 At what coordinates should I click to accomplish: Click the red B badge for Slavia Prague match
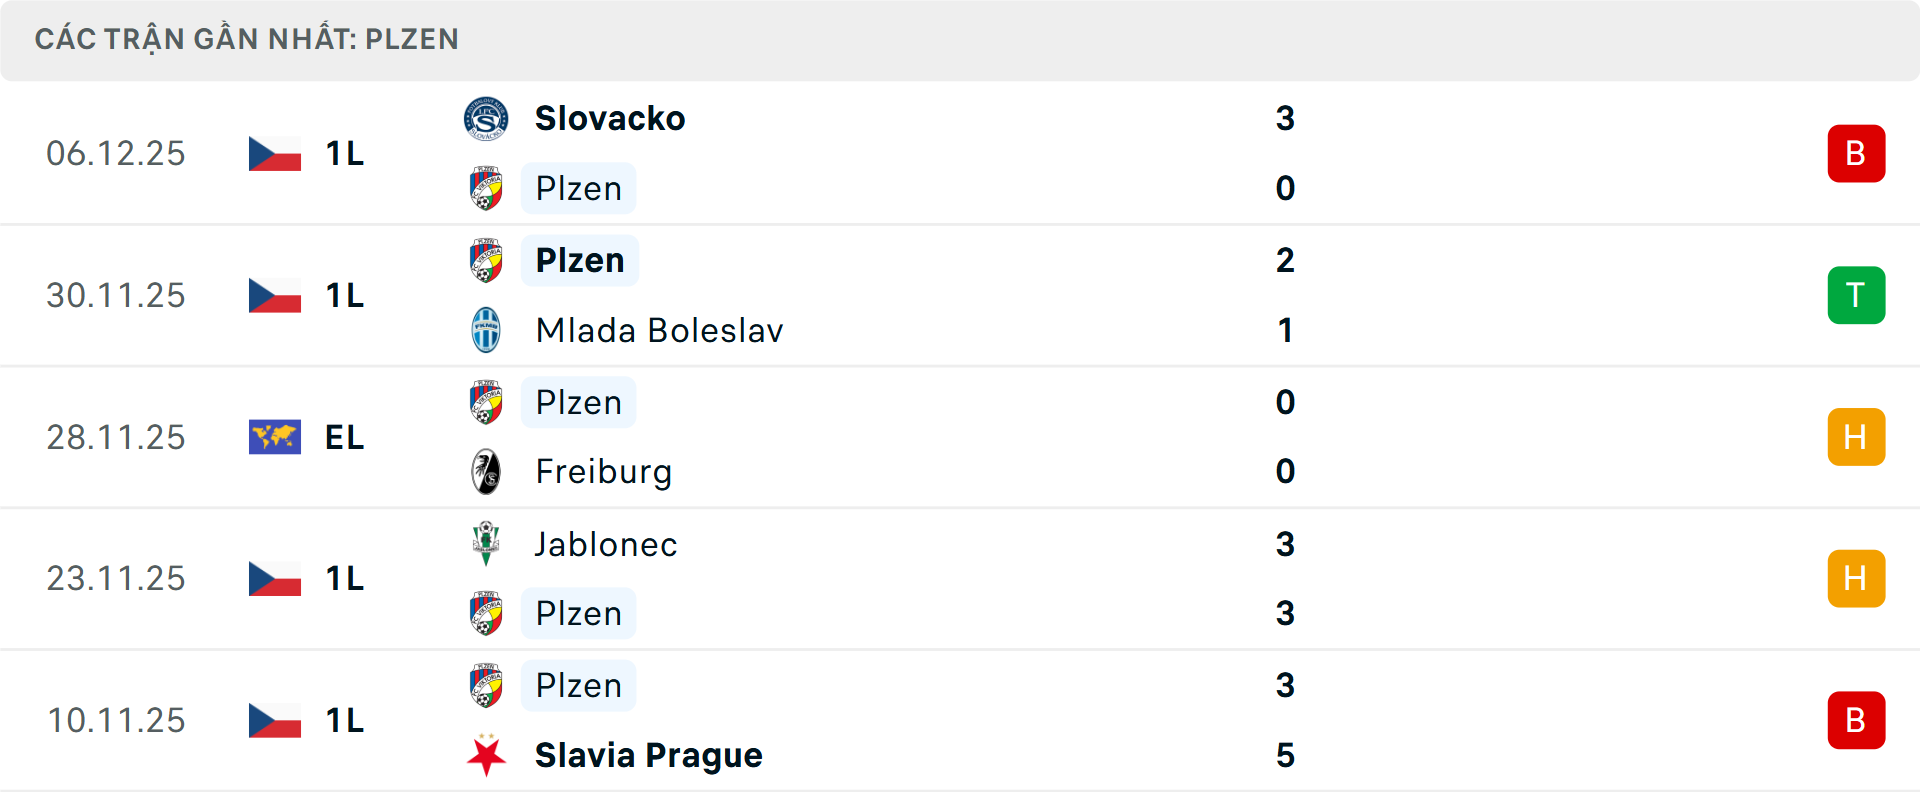pyautogui.click(x=1855, y=720)
